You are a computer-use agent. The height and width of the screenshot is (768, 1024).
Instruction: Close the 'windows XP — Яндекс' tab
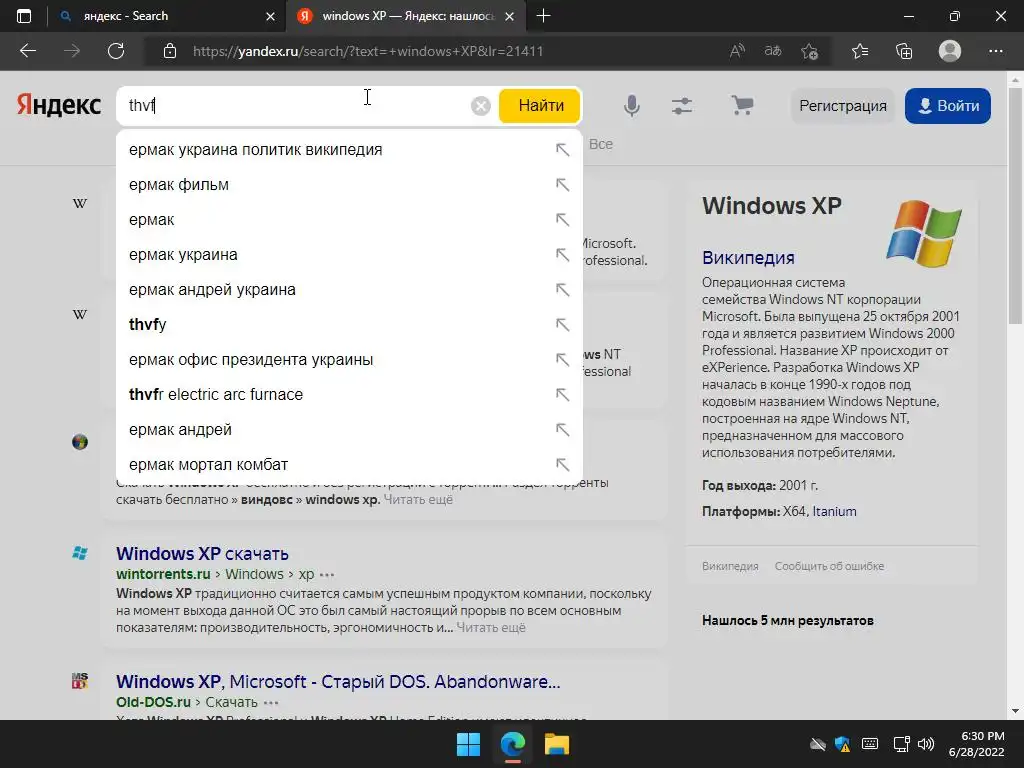[510, 16]
